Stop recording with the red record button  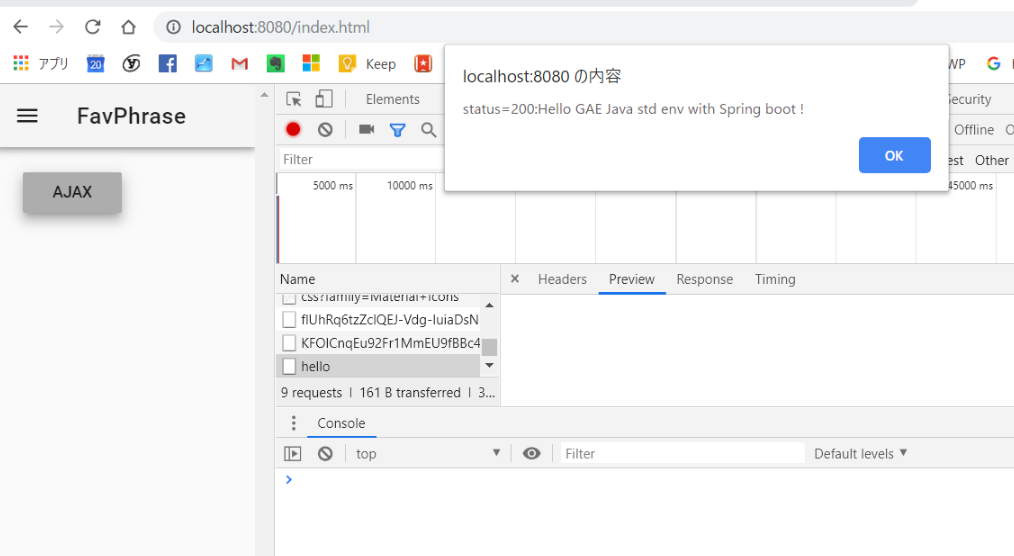(294, 129)
